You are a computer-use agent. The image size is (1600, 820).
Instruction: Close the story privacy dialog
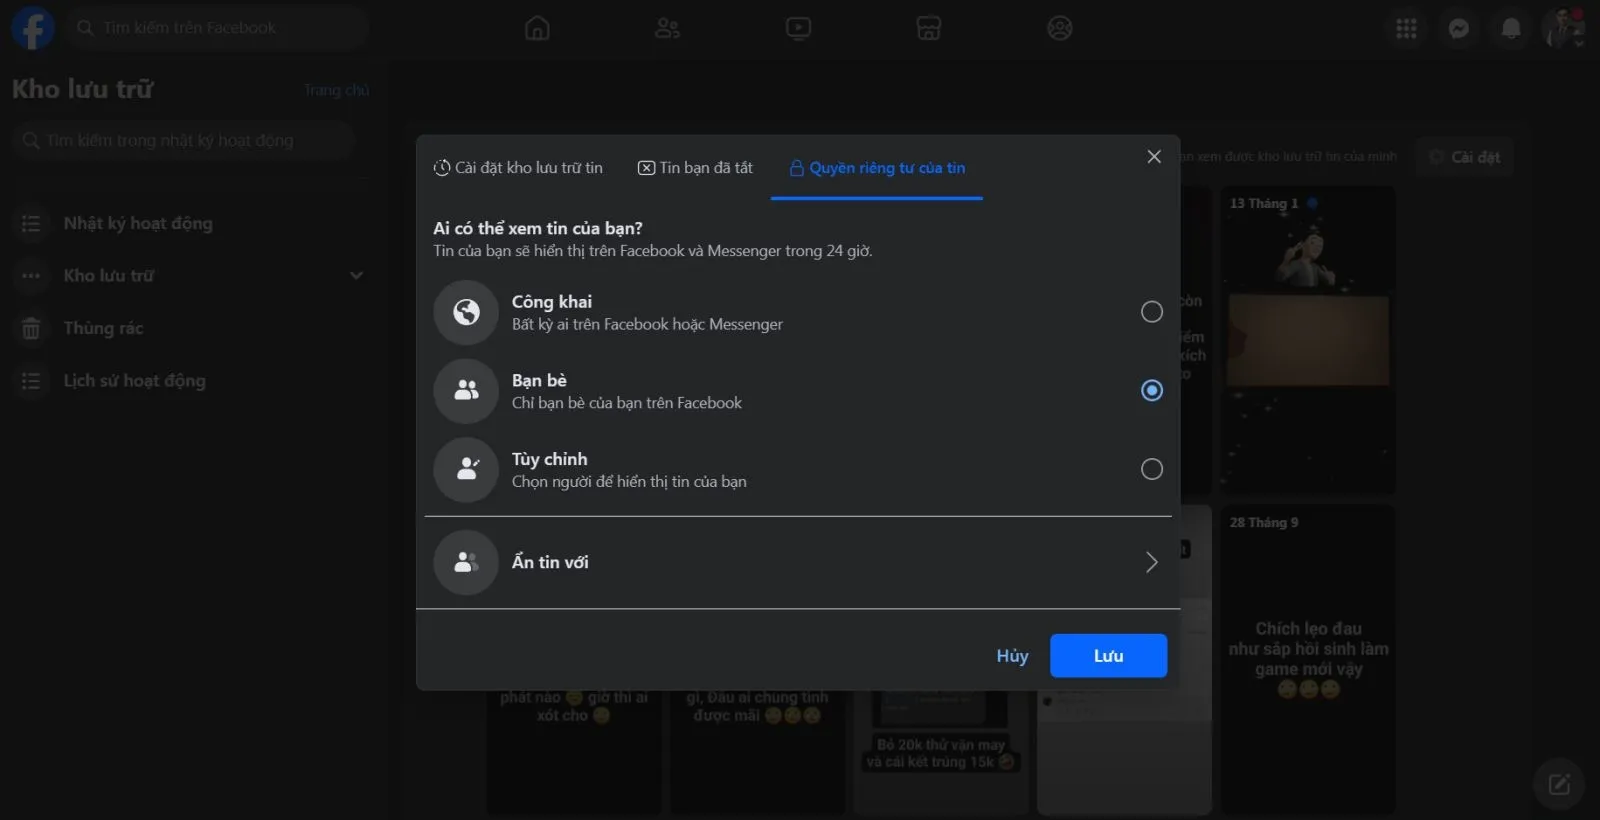click(x=1154, y=157)
